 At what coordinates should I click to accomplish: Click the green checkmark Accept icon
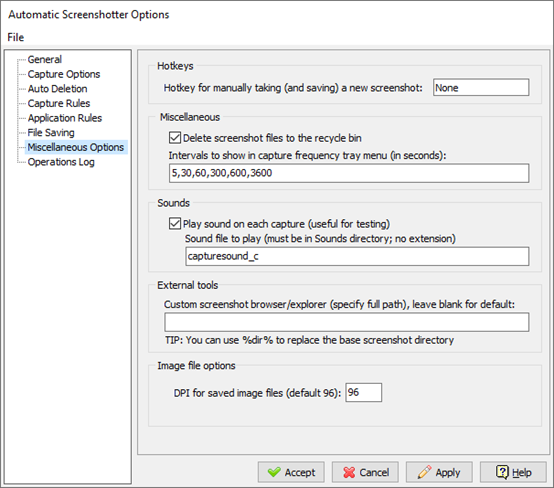point(274,472)
